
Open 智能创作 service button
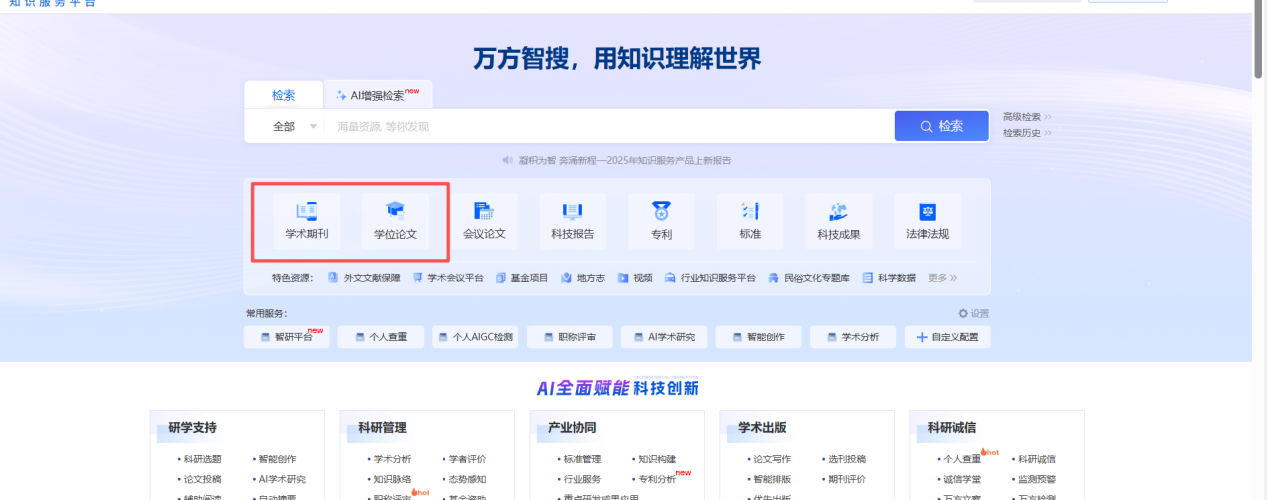point(758,337)
